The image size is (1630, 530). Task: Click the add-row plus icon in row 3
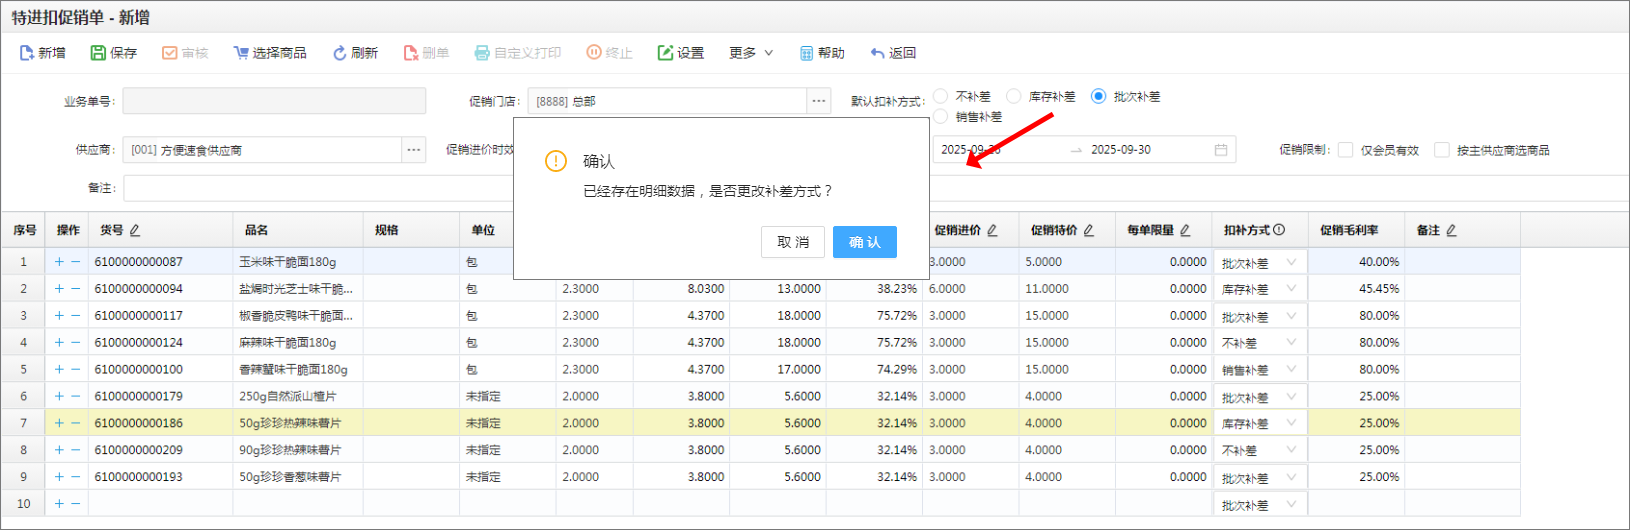(59, 316)
